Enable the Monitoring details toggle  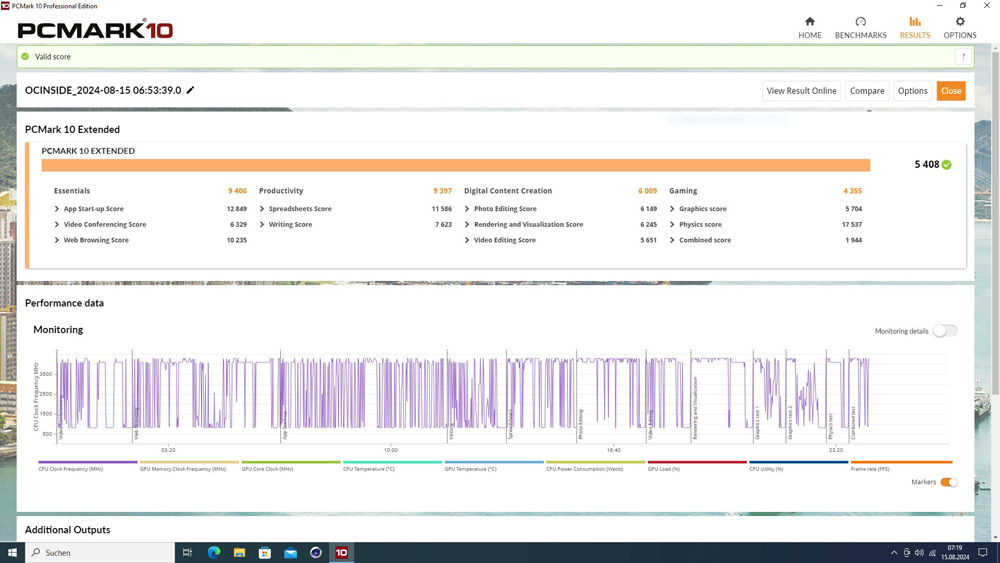click(945, 331)
